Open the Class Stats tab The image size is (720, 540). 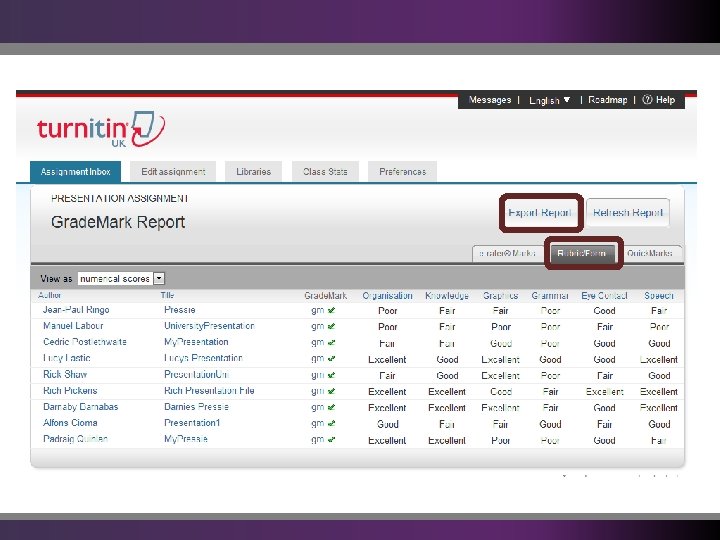pyautogui.click(x=325, y=172)
